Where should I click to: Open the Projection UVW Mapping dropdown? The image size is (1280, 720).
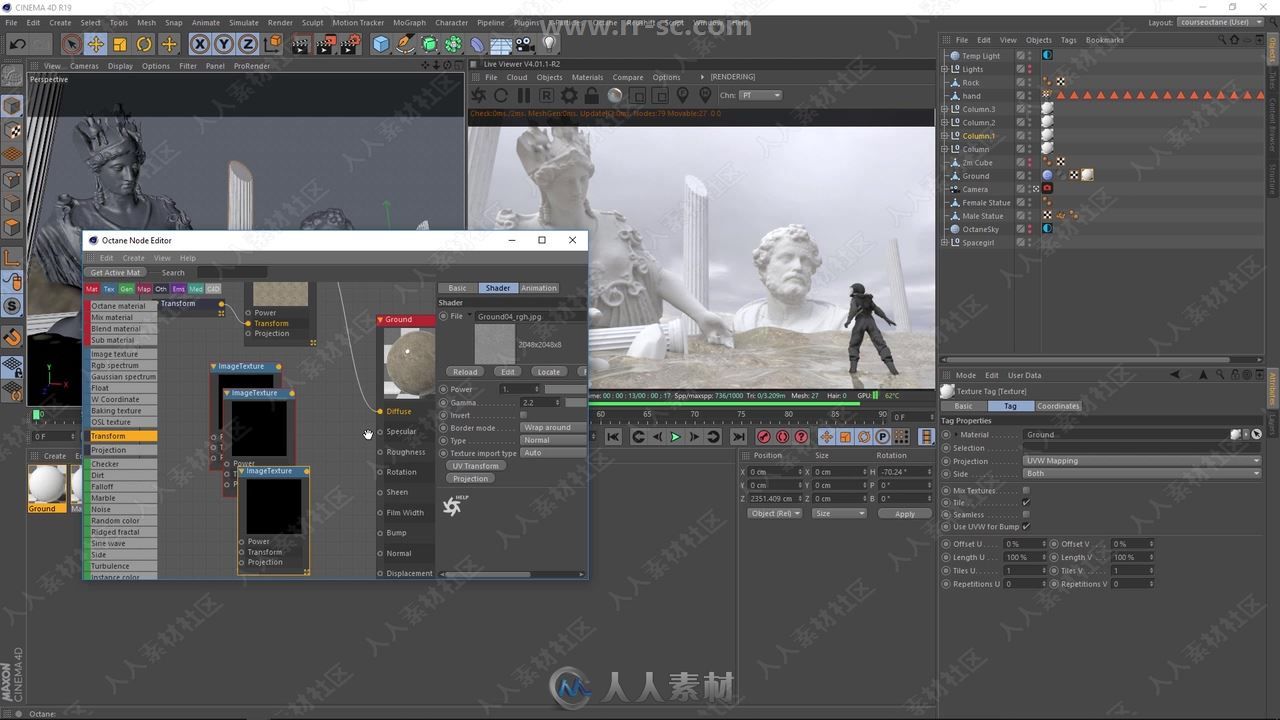tap(1142, 461)
